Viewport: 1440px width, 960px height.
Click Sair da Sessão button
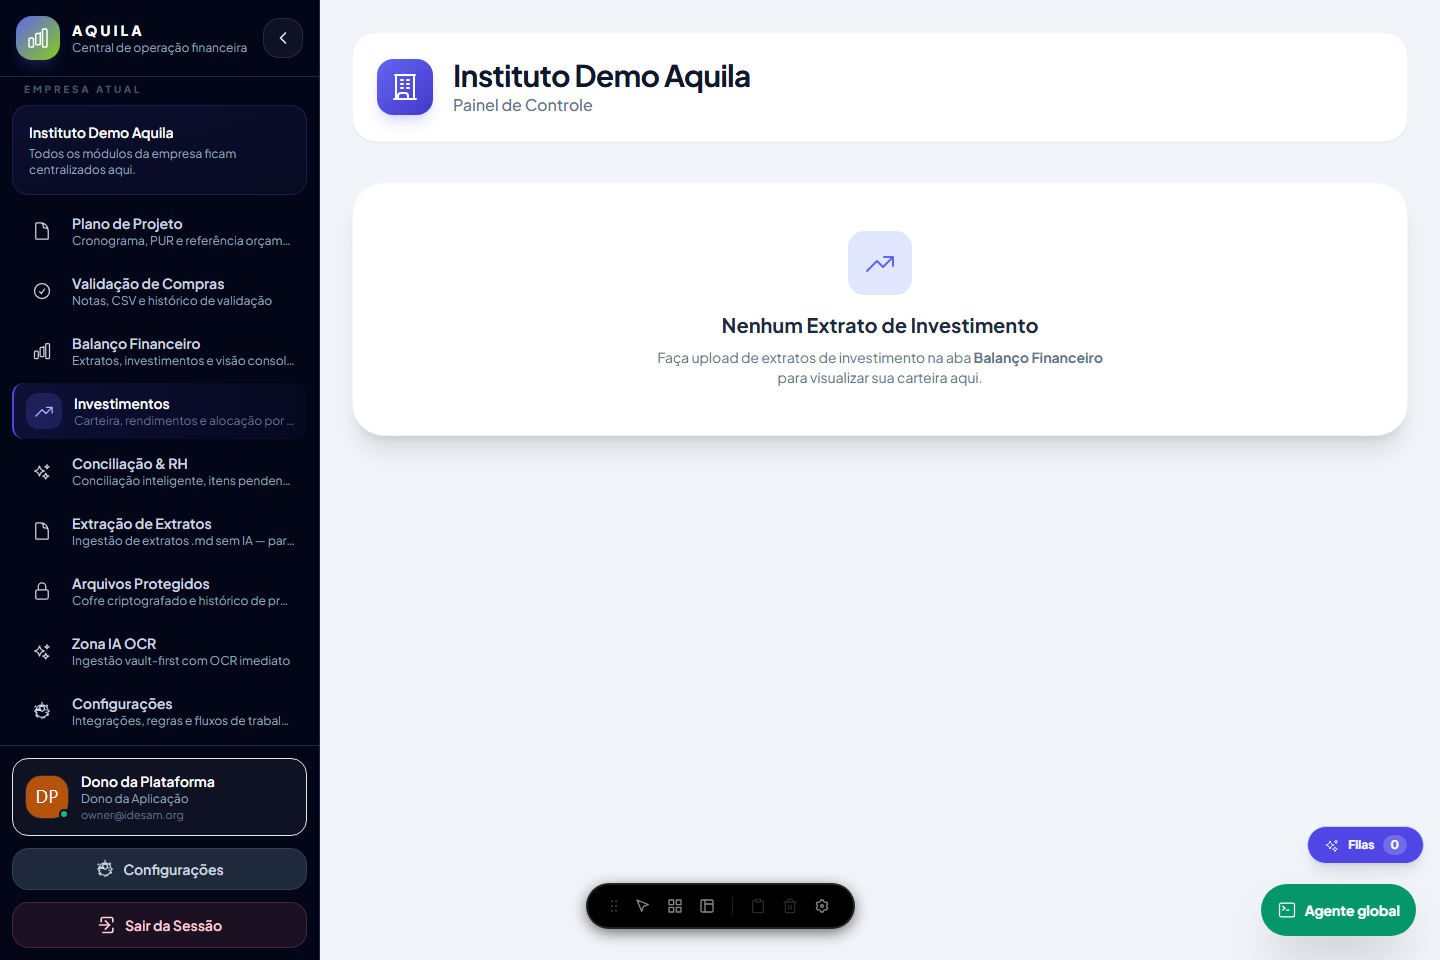click(159, 925)
